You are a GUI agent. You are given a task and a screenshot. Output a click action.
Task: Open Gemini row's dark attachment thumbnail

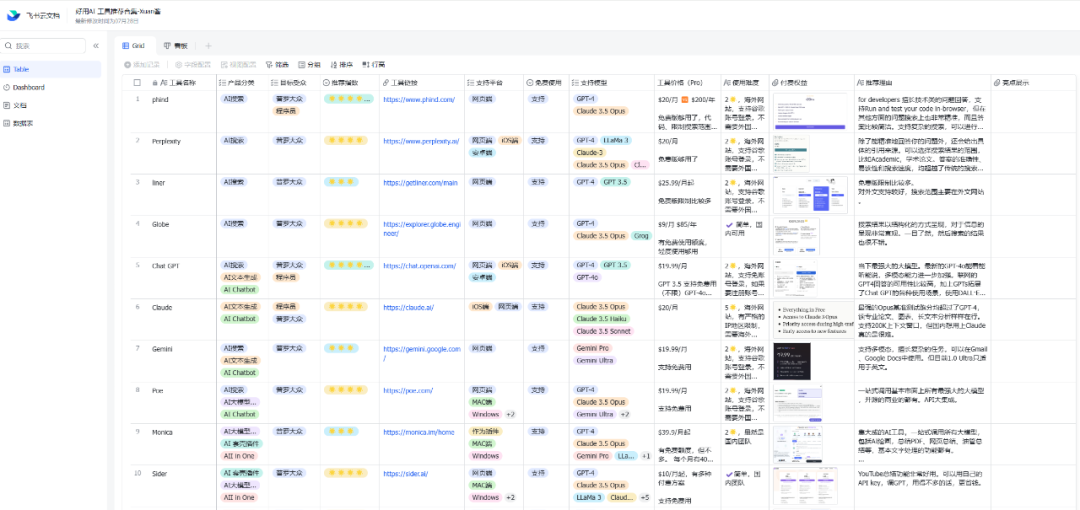791,361
